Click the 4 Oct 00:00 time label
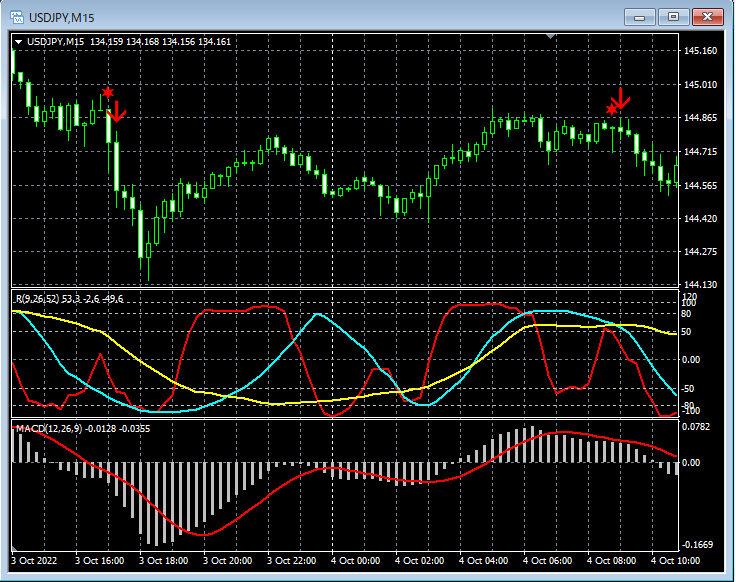 pyautogui.click(x=355, y=560)
